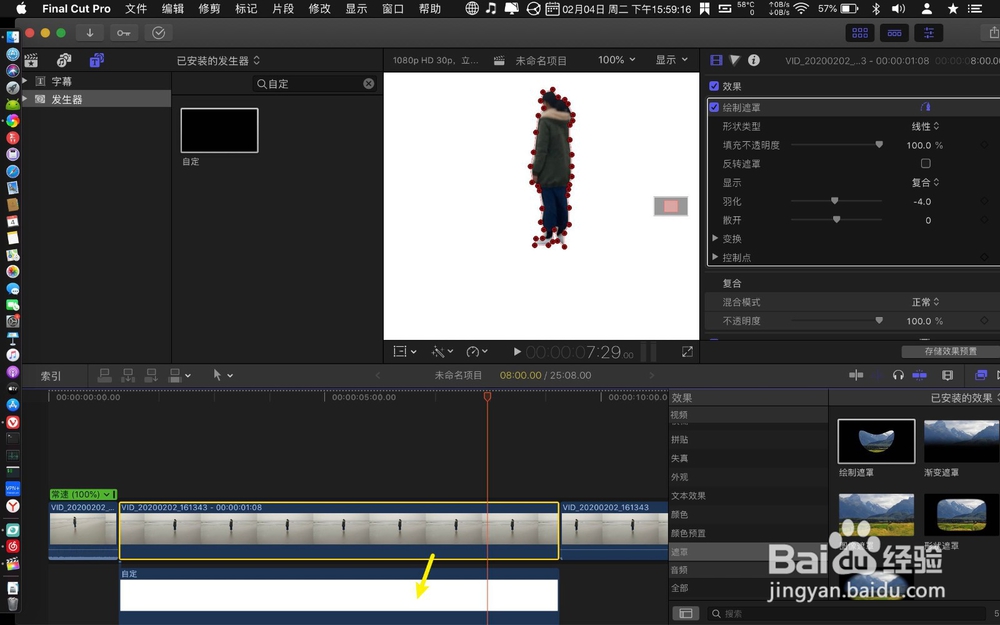The height and width of the screenshot is (625, 1000).
Task: Click the Connect clip to primary storyline
Action: coord(105,376)
